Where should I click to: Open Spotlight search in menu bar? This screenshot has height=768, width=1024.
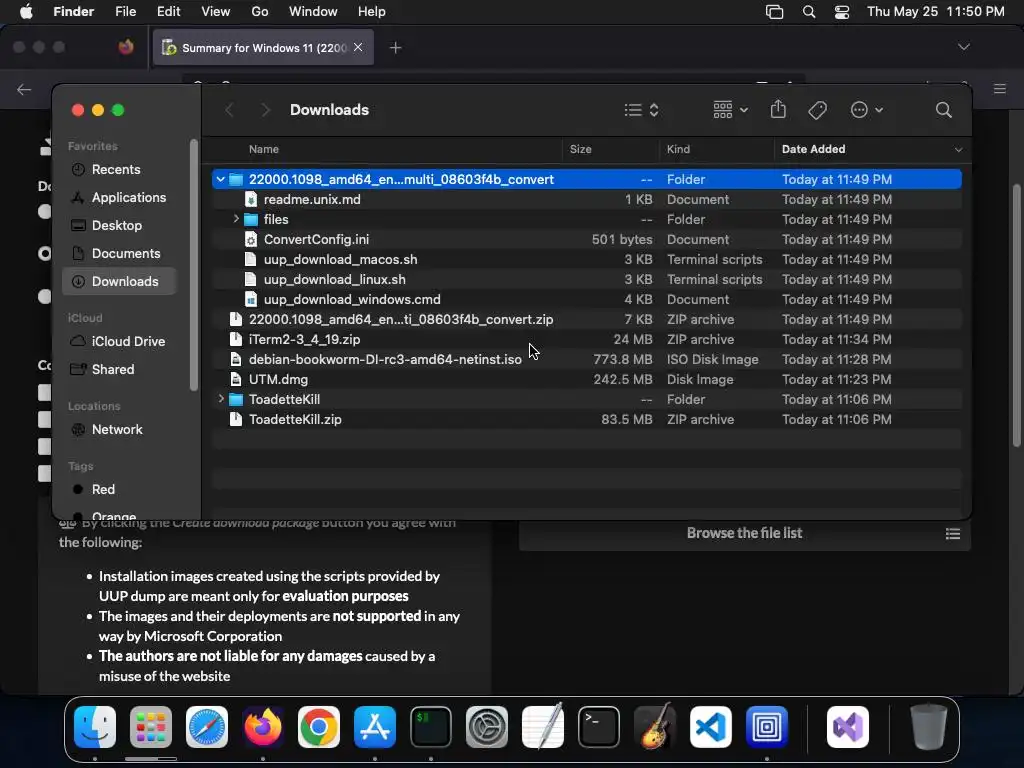coord(808,12)
